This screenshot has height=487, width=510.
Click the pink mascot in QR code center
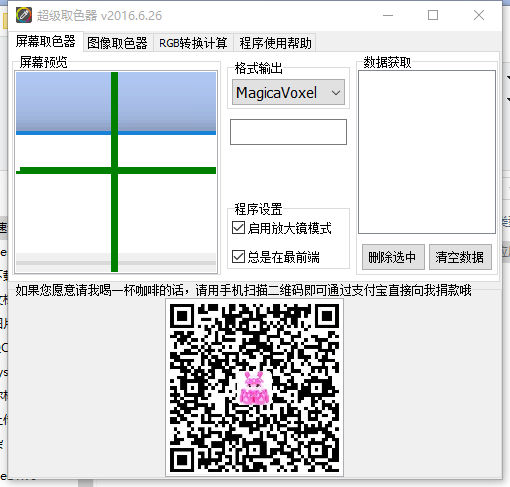click(254, 388)
